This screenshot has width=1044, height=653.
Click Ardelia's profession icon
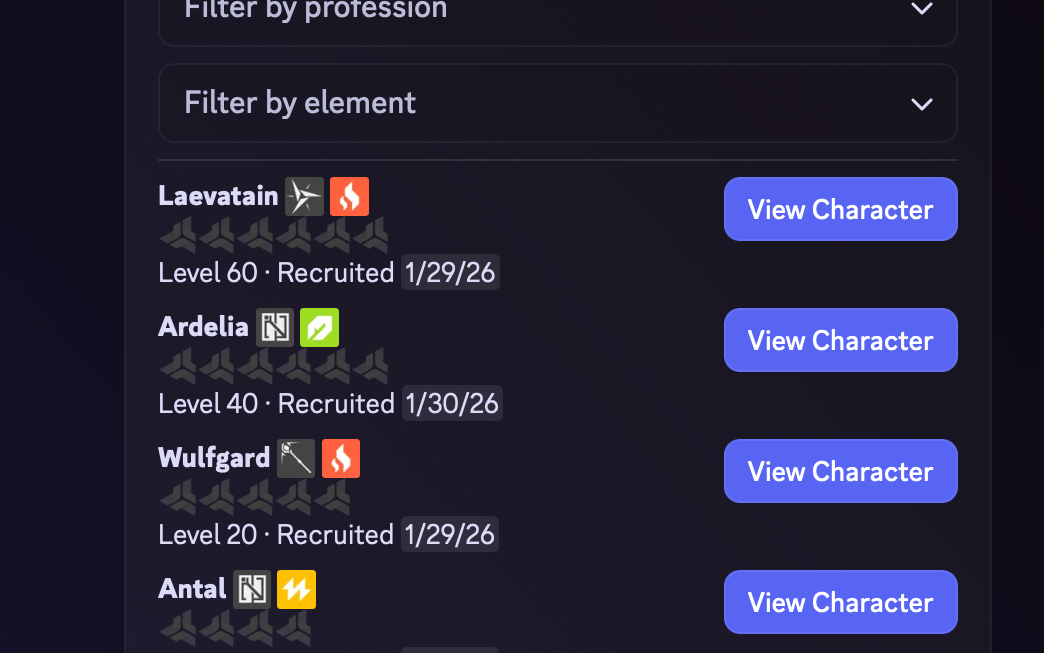(x=275, y=327)
